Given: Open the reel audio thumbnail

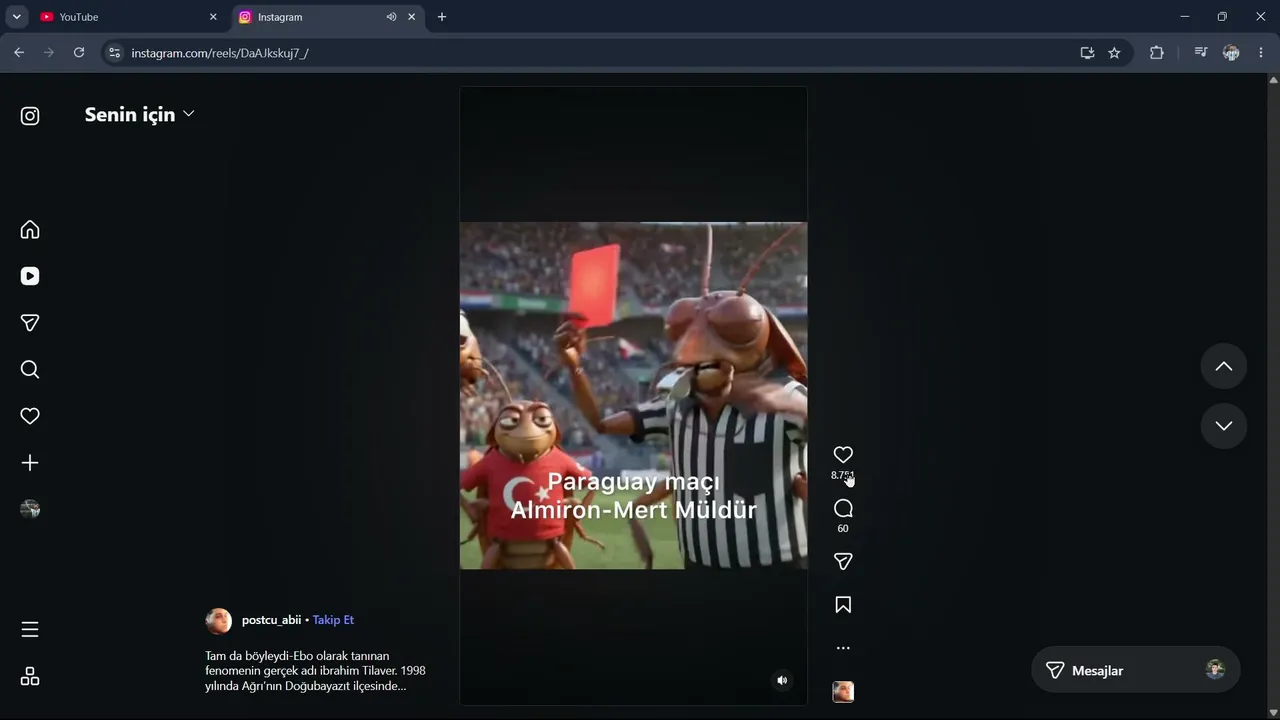Looking at the screenshot, I should tap(843, 691).
